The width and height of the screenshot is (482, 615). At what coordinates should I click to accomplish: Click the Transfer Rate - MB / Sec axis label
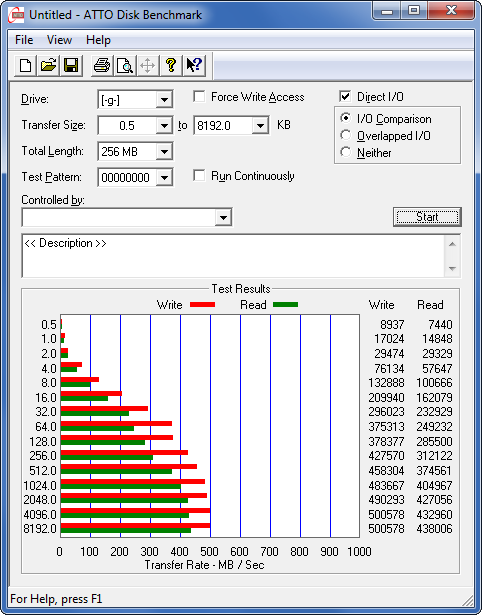(x=205, y=565)
